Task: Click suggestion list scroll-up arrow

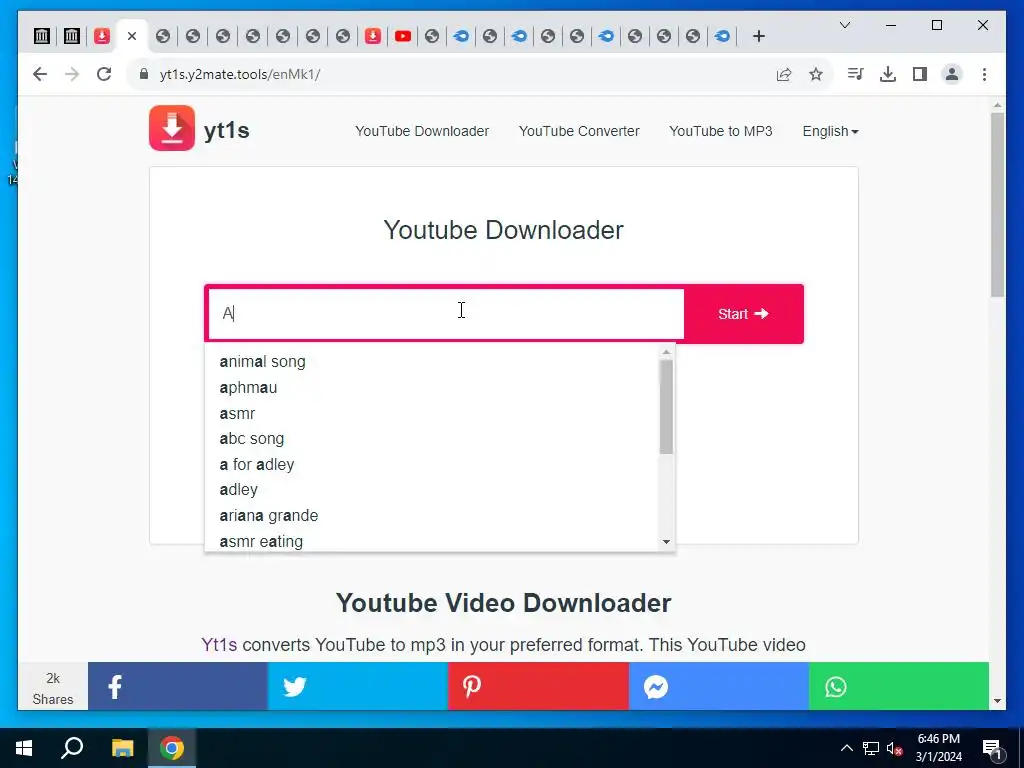Action: point(666,352)
